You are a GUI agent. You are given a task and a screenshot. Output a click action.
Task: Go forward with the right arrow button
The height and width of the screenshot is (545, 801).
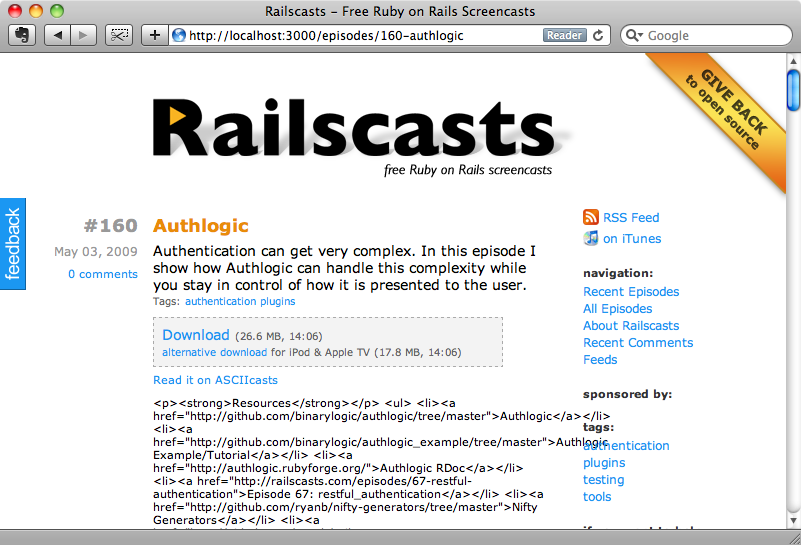point(83,35)
